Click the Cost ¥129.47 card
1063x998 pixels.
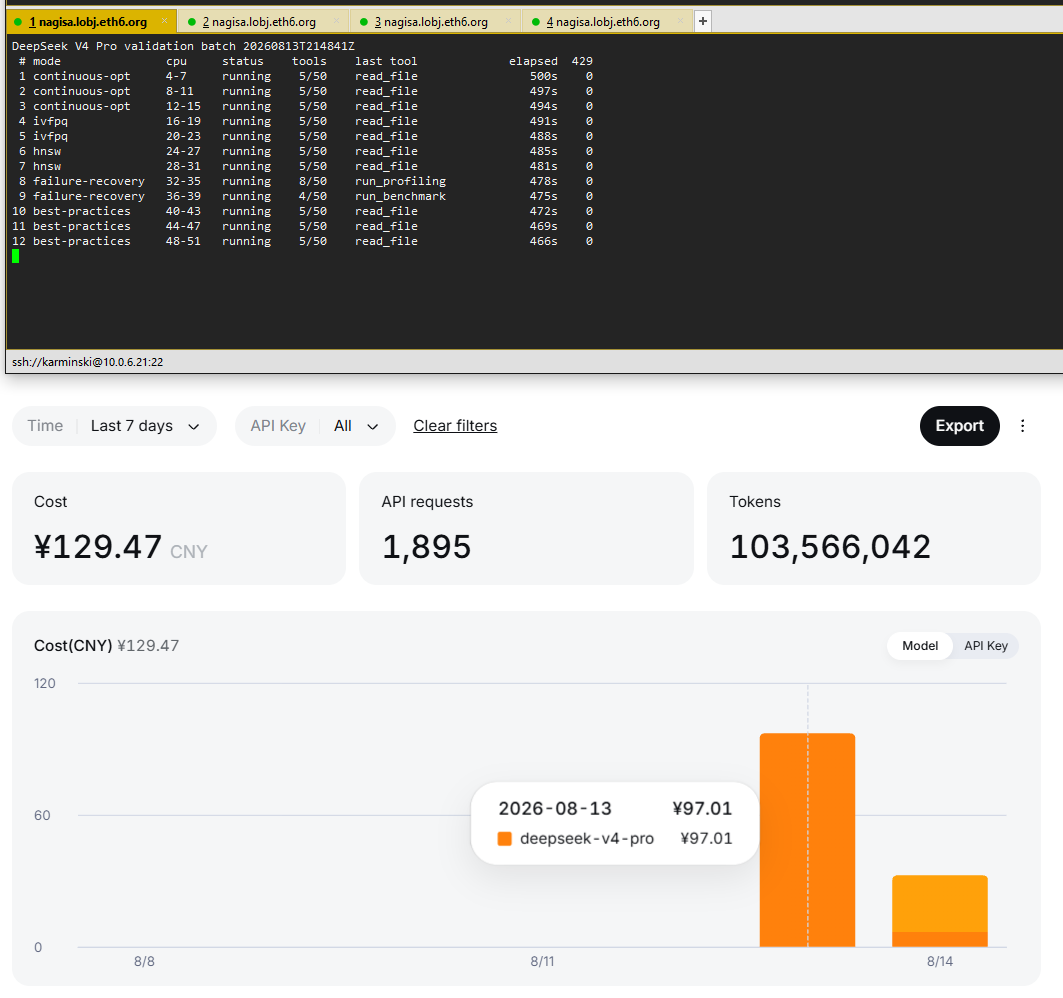click(179, 528)
